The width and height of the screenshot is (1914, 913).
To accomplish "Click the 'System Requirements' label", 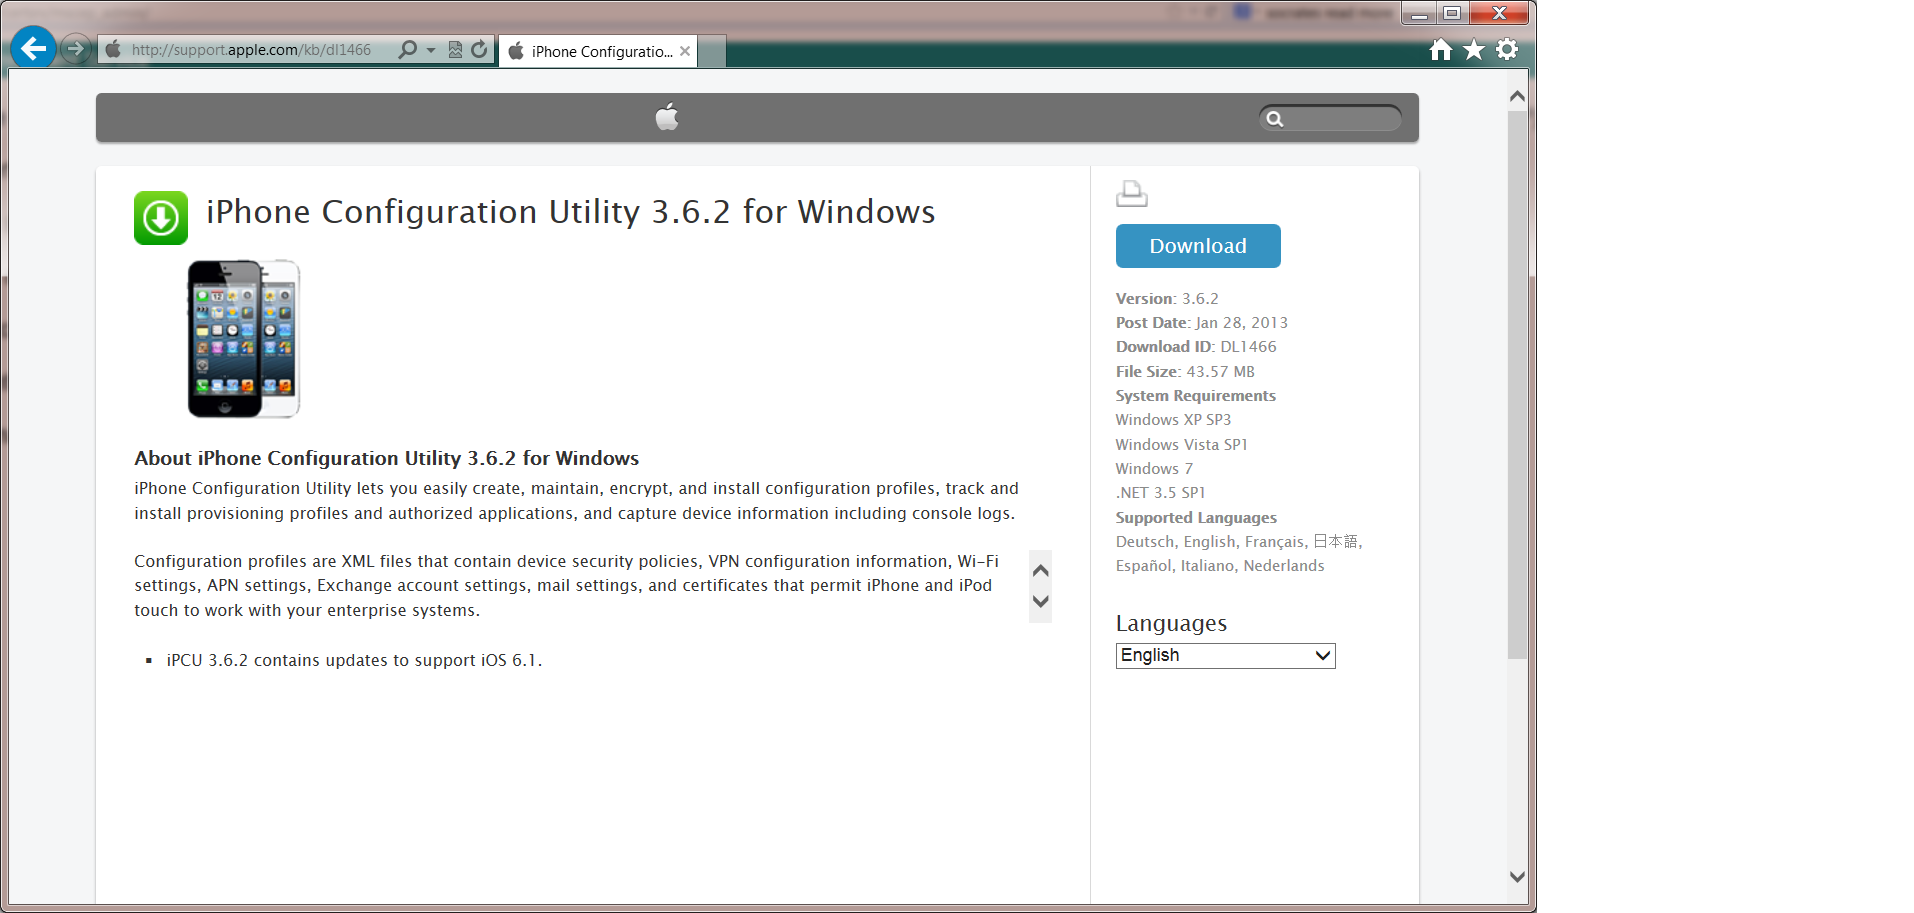I will point(1196,396).
